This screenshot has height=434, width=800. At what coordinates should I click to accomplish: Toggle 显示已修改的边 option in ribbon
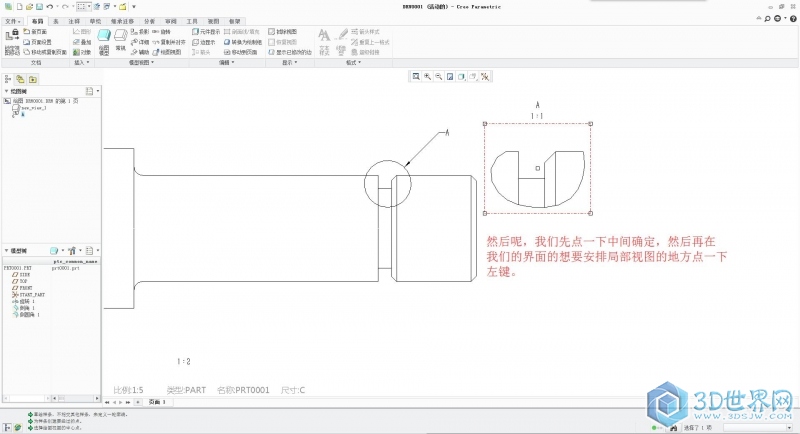[288, 52]
